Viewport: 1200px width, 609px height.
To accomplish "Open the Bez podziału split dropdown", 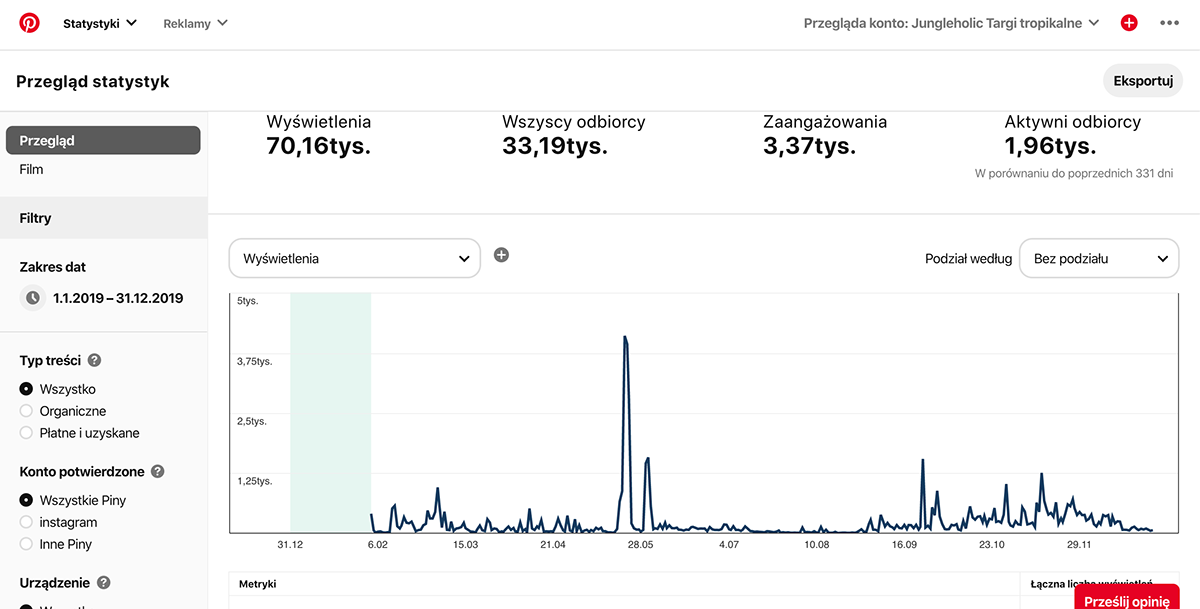I will 1099,258.
